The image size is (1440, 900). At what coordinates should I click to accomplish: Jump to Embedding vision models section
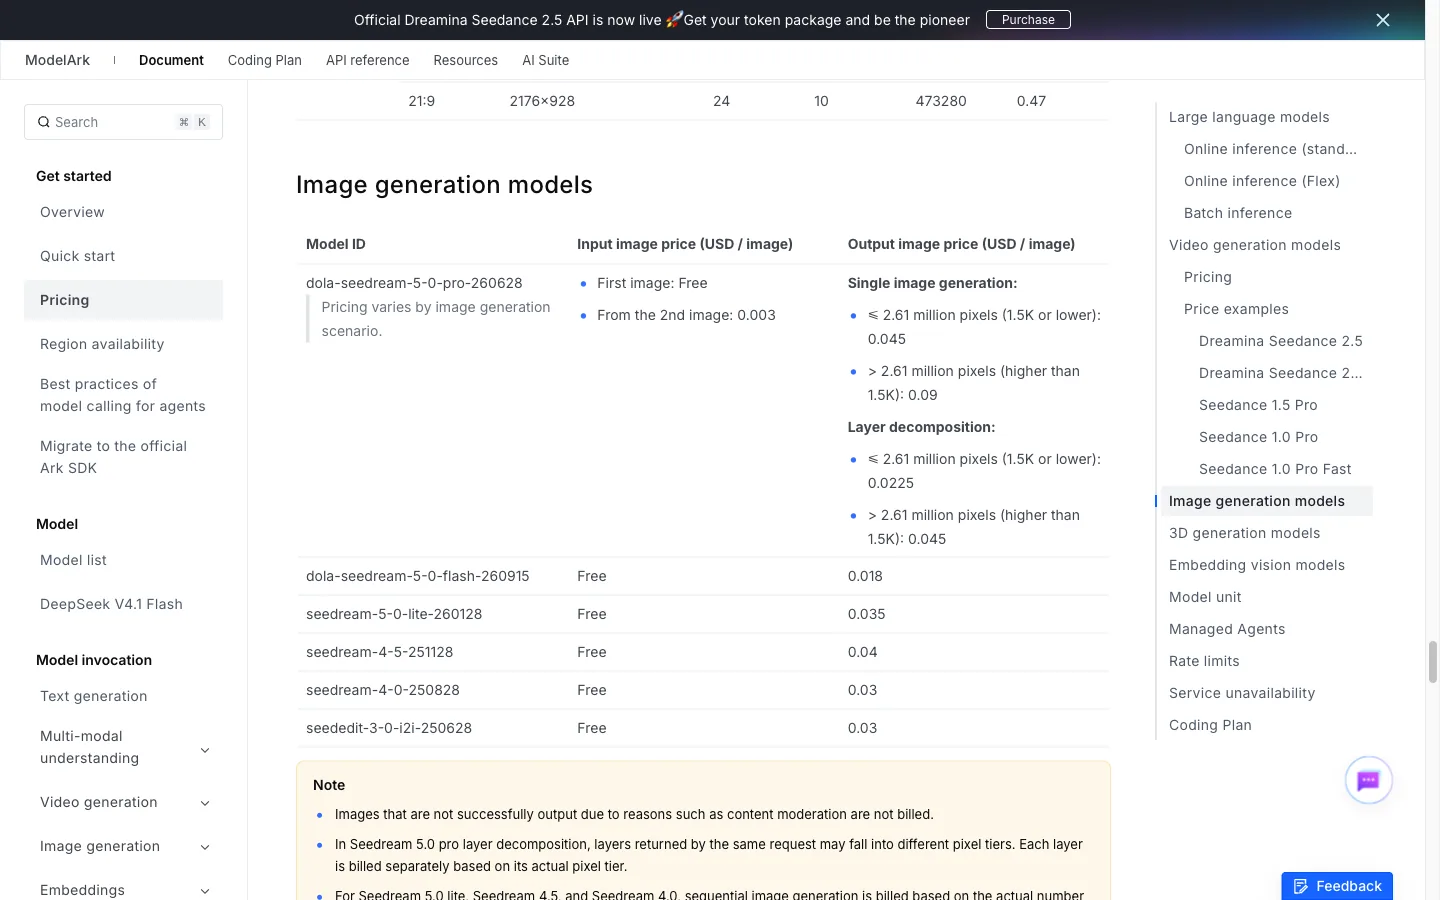pyautogui.click(x=1257, y=565)
